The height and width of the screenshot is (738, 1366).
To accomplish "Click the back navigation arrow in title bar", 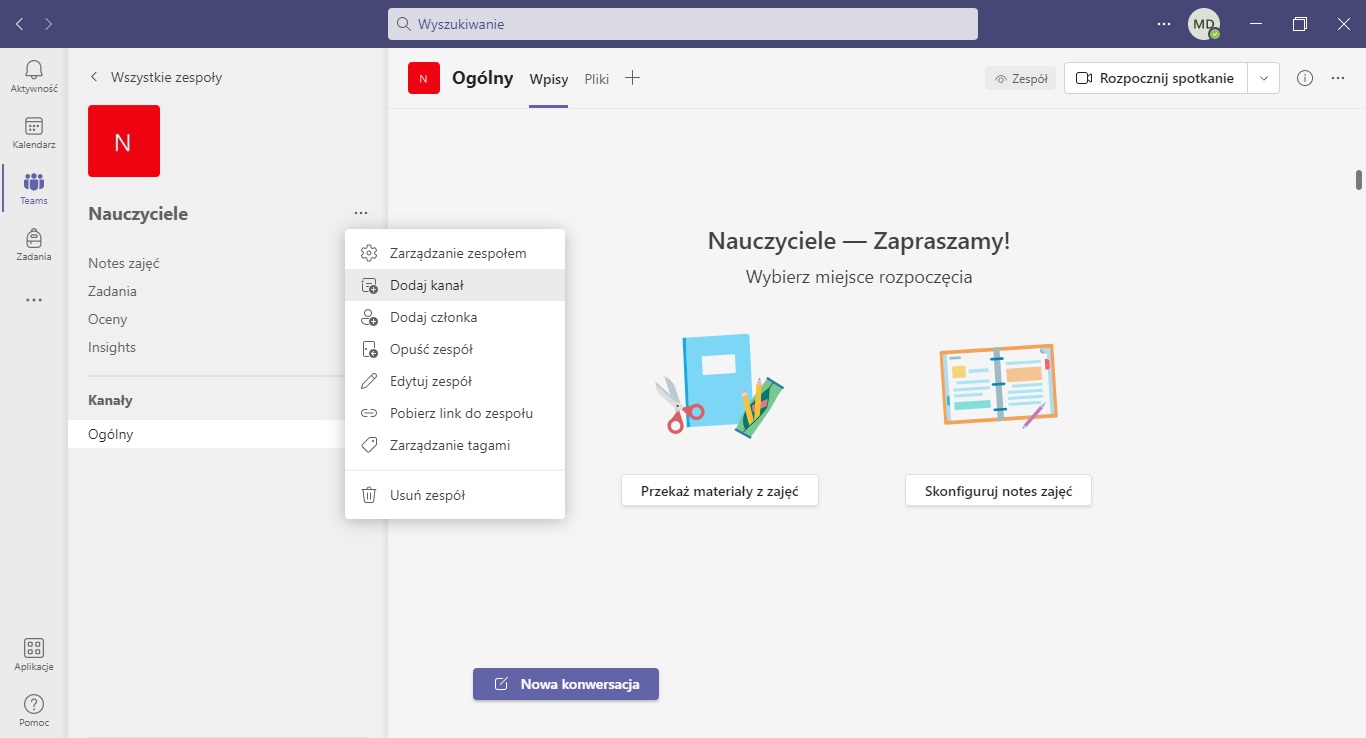I will tap(20, 23).
